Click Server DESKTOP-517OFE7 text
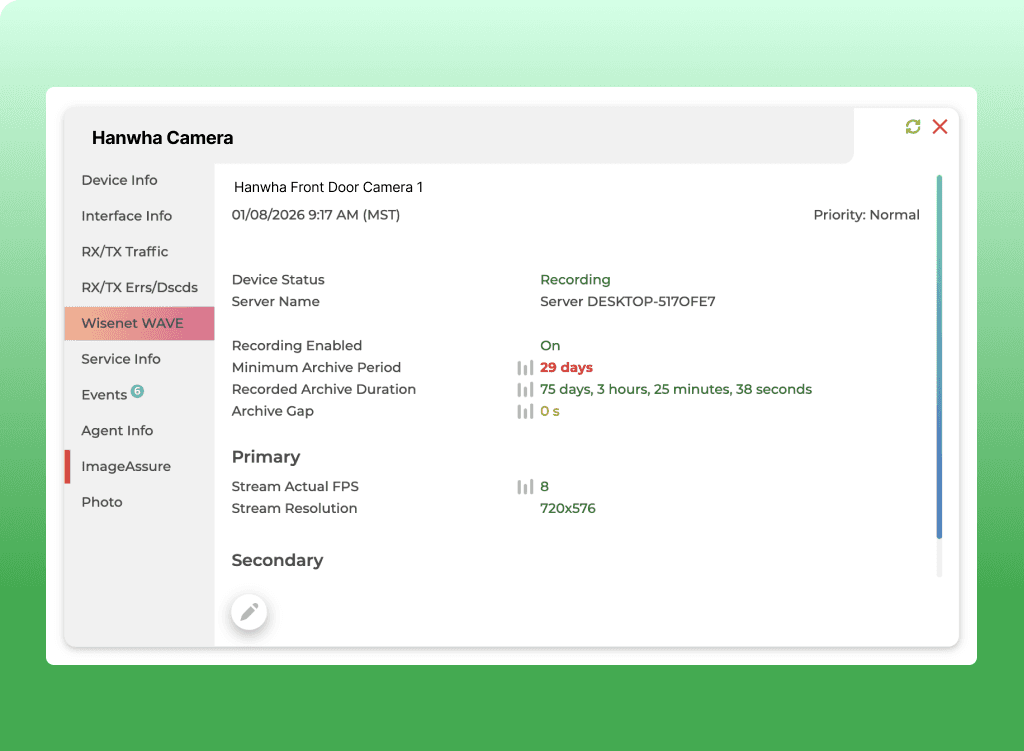 pyautogui.click(x=628, y=302)
